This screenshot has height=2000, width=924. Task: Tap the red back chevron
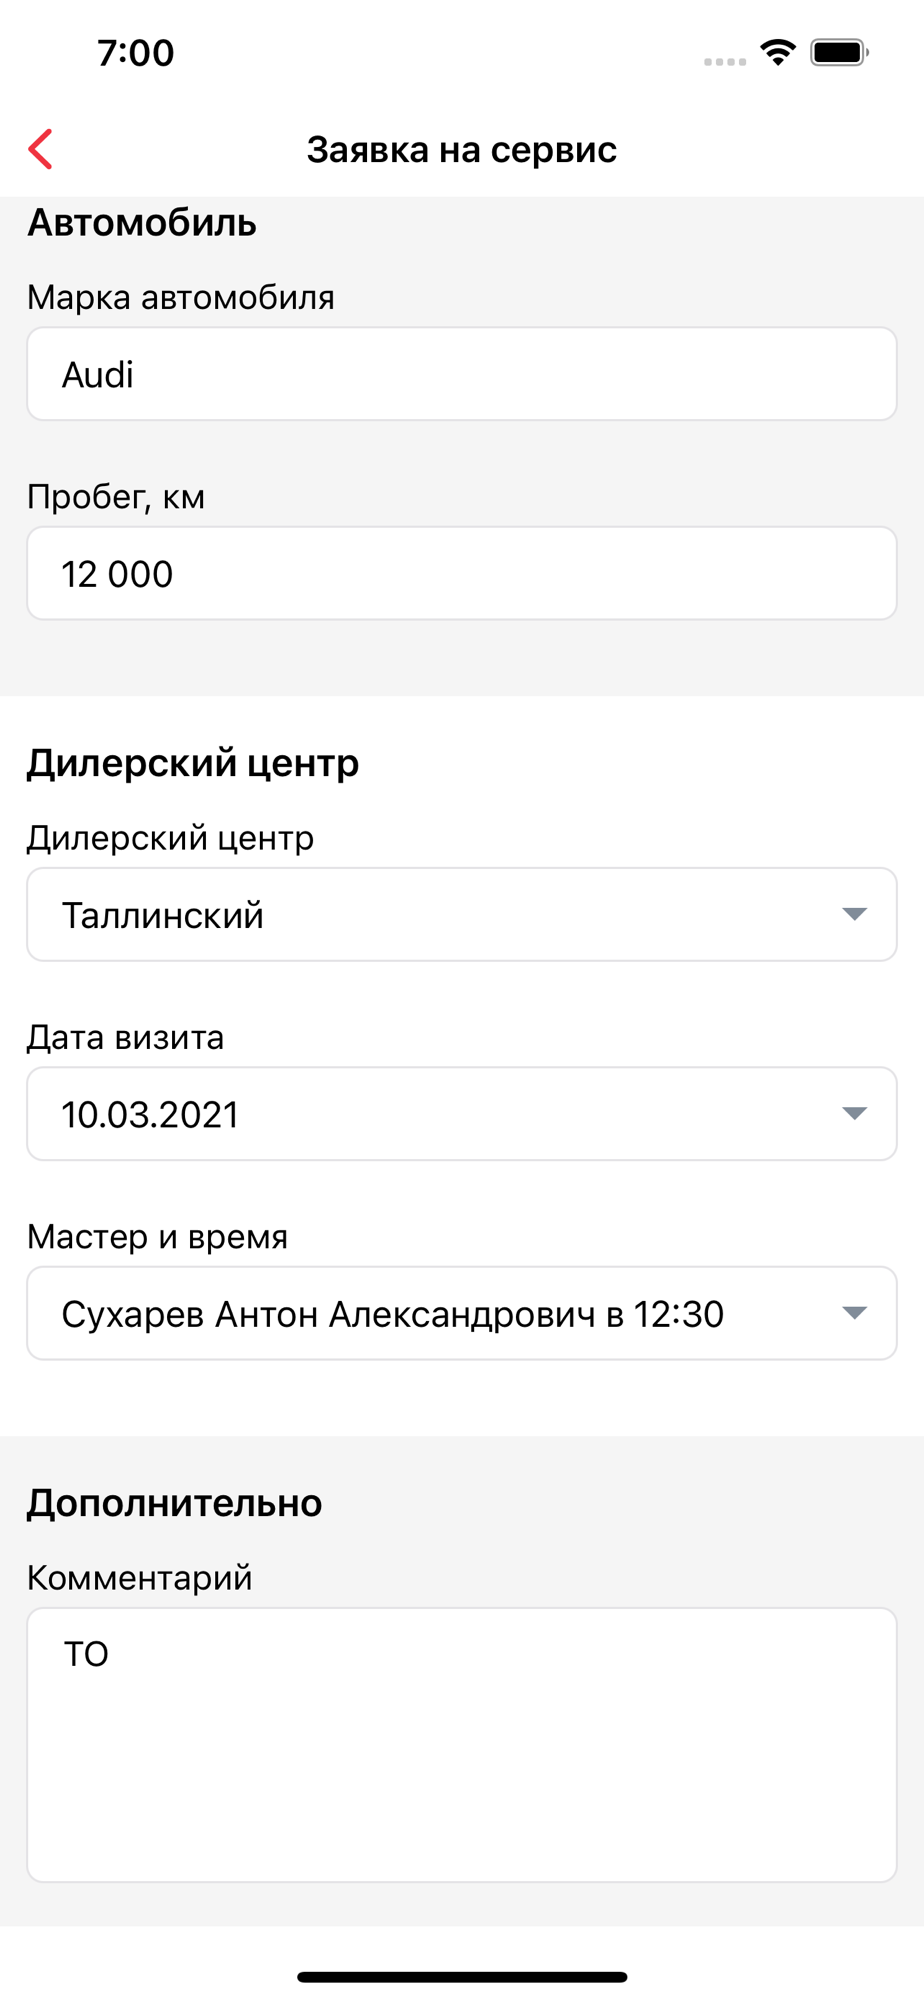[x=41, y=150]
